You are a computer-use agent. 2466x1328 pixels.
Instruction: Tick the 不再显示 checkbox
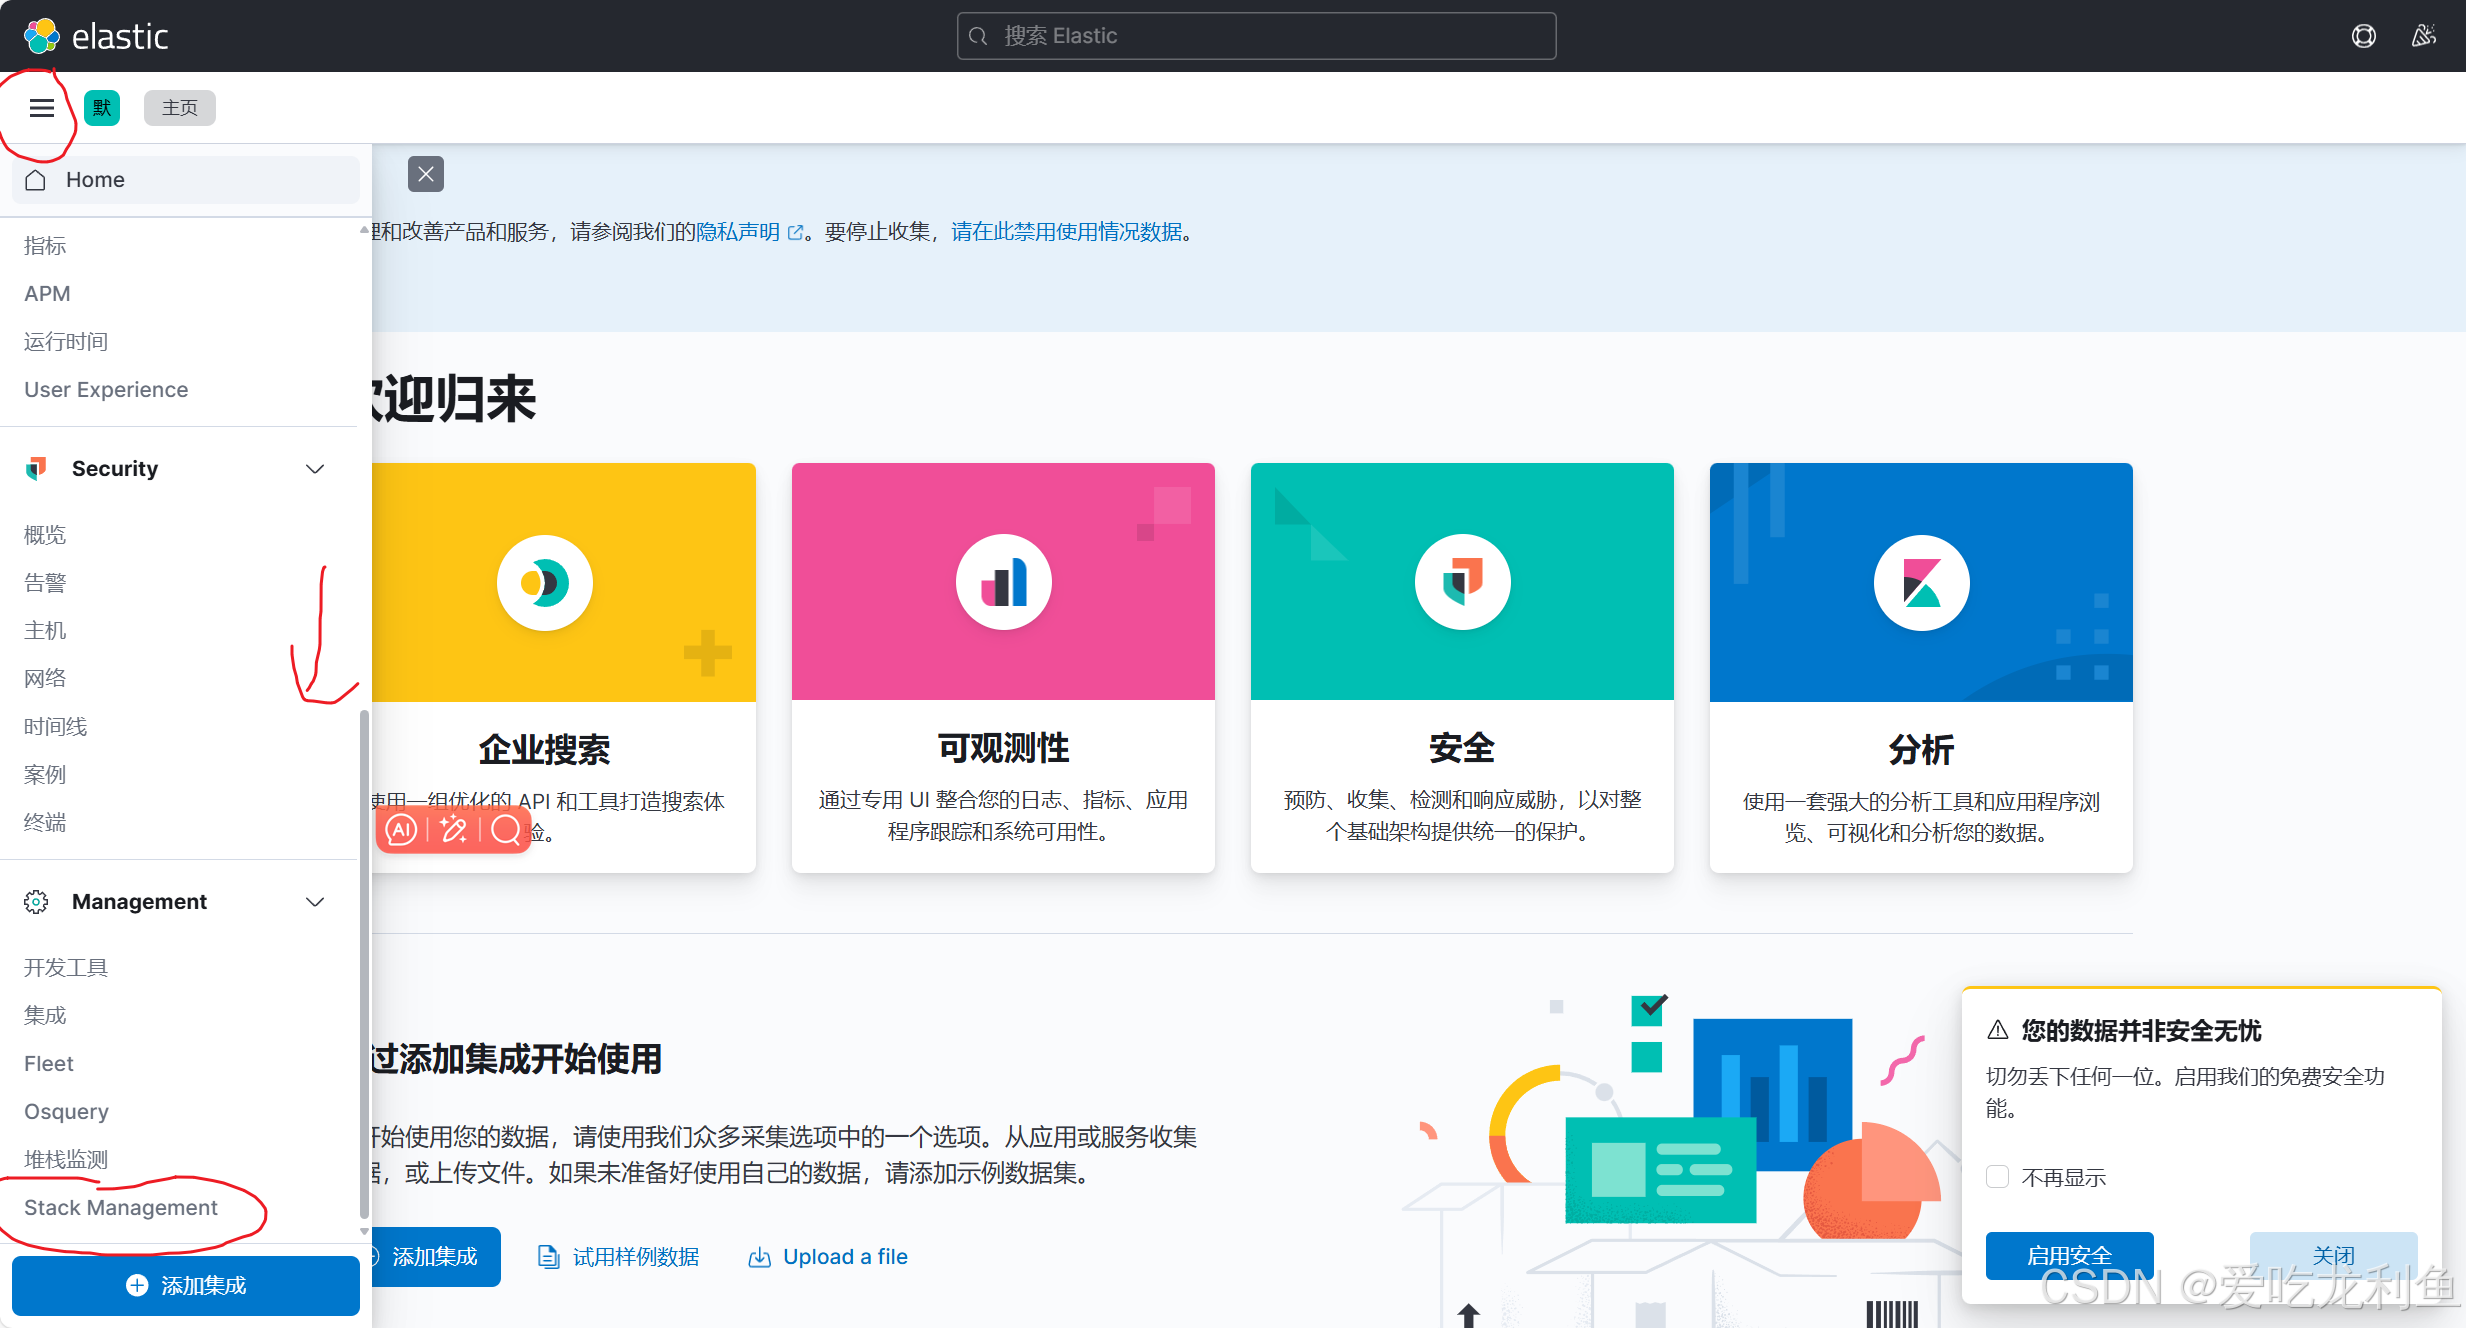[x=1998, y=1177]
